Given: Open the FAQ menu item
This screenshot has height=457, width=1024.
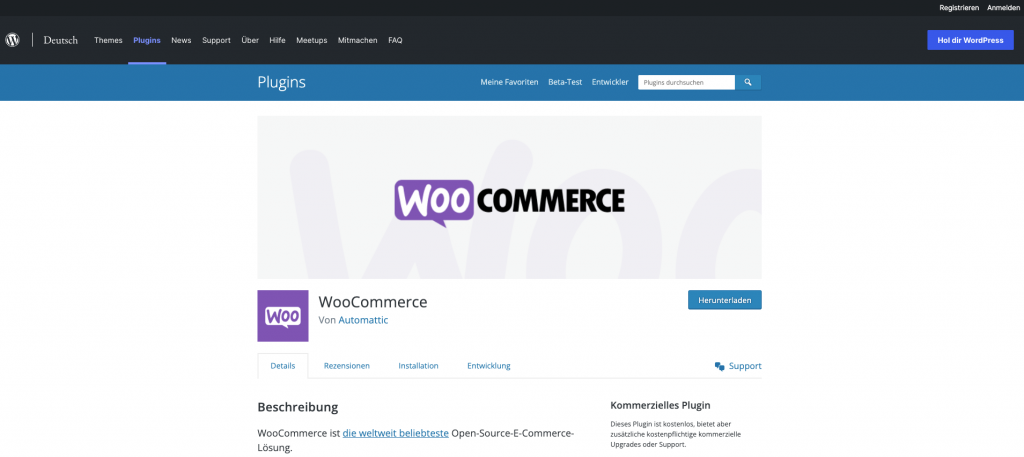Looking at the screenshot, I should pyautogui.click(x=395, y=40).
